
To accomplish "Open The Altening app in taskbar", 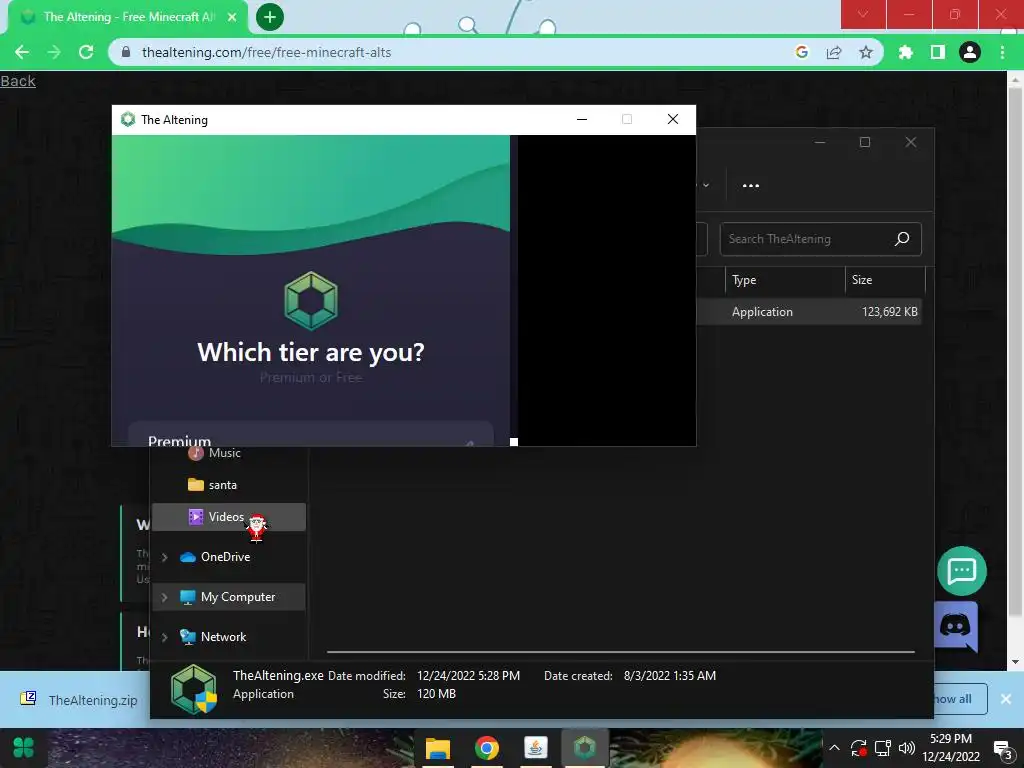I will 584,748.
